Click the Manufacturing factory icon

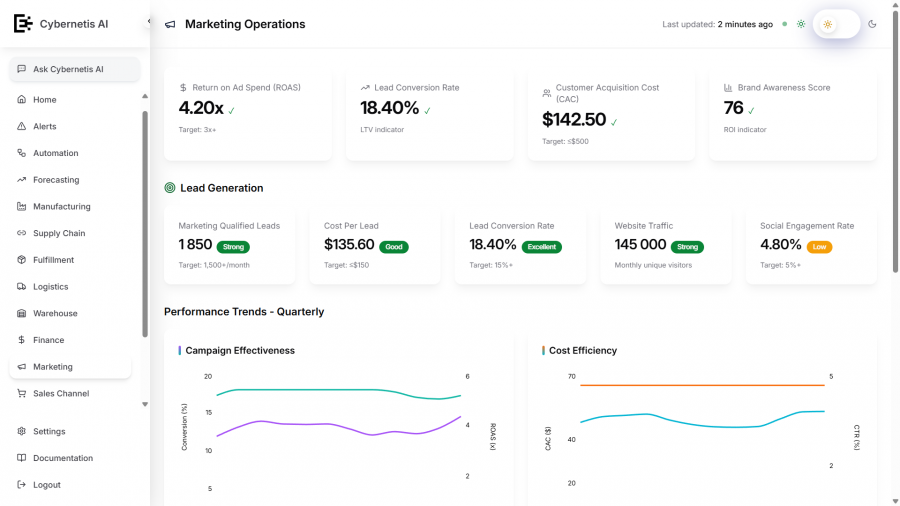(22, 207)
